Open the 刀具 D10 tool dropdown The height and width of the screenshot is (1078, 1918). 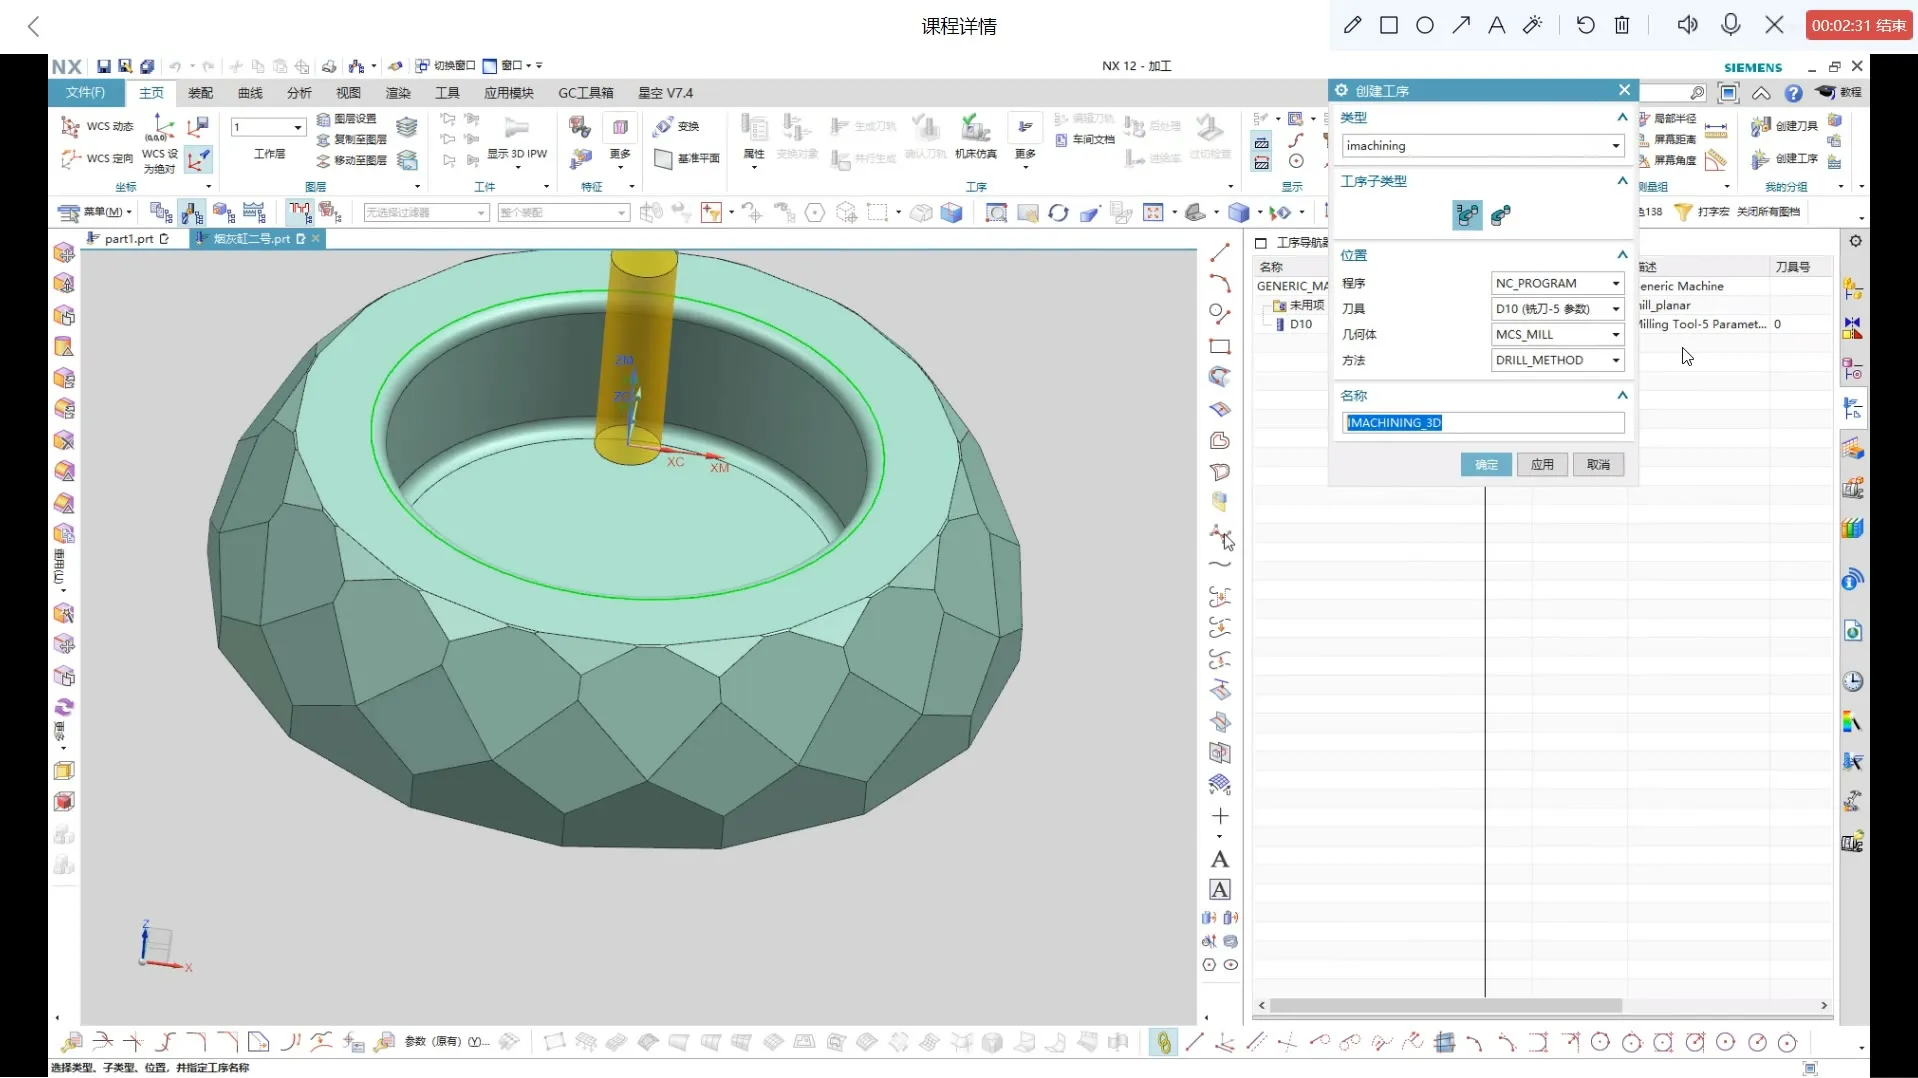[x=1557, y=309]
